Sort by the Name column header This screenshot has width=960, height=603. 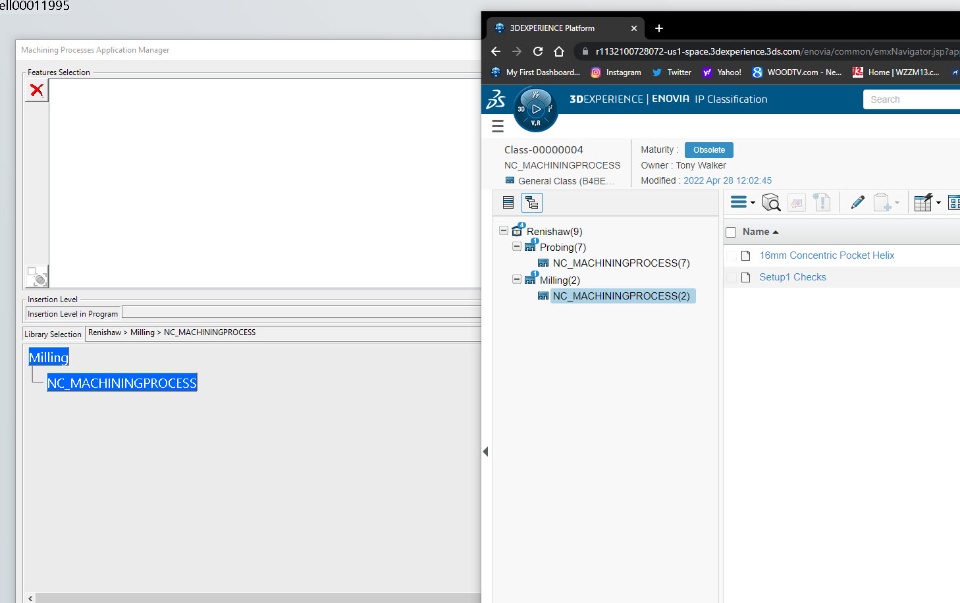tap(760, 232)
